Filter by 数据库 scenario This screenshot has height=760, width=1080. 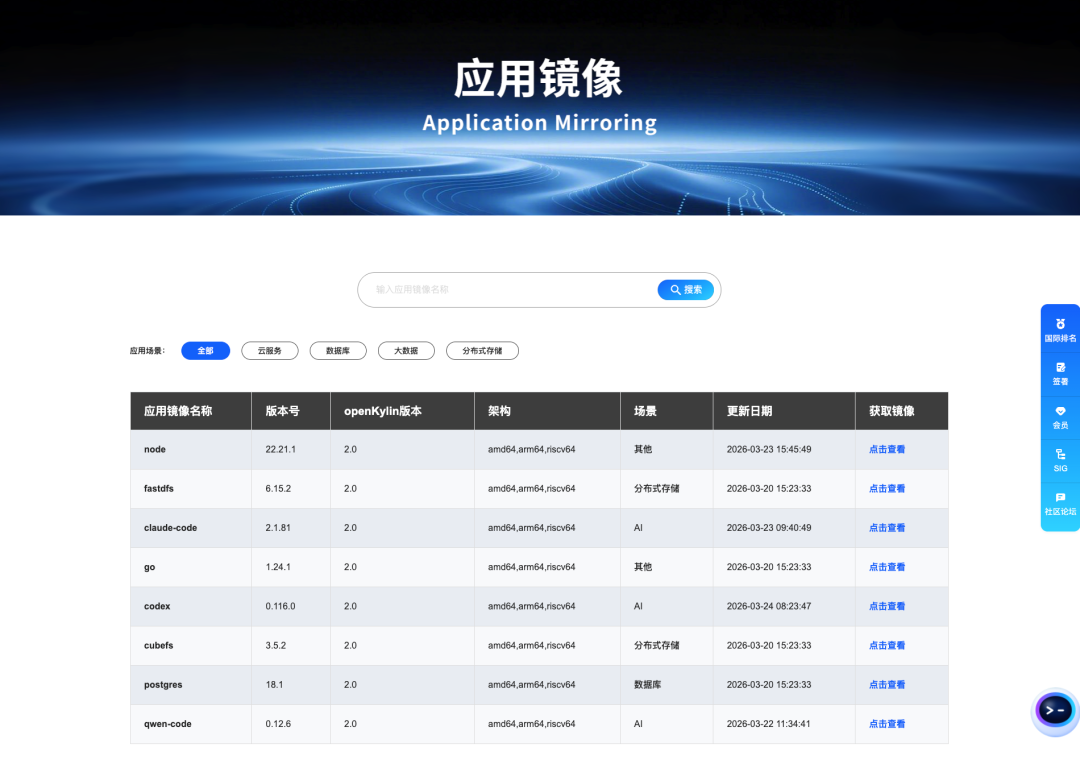(x=338, y=351)
